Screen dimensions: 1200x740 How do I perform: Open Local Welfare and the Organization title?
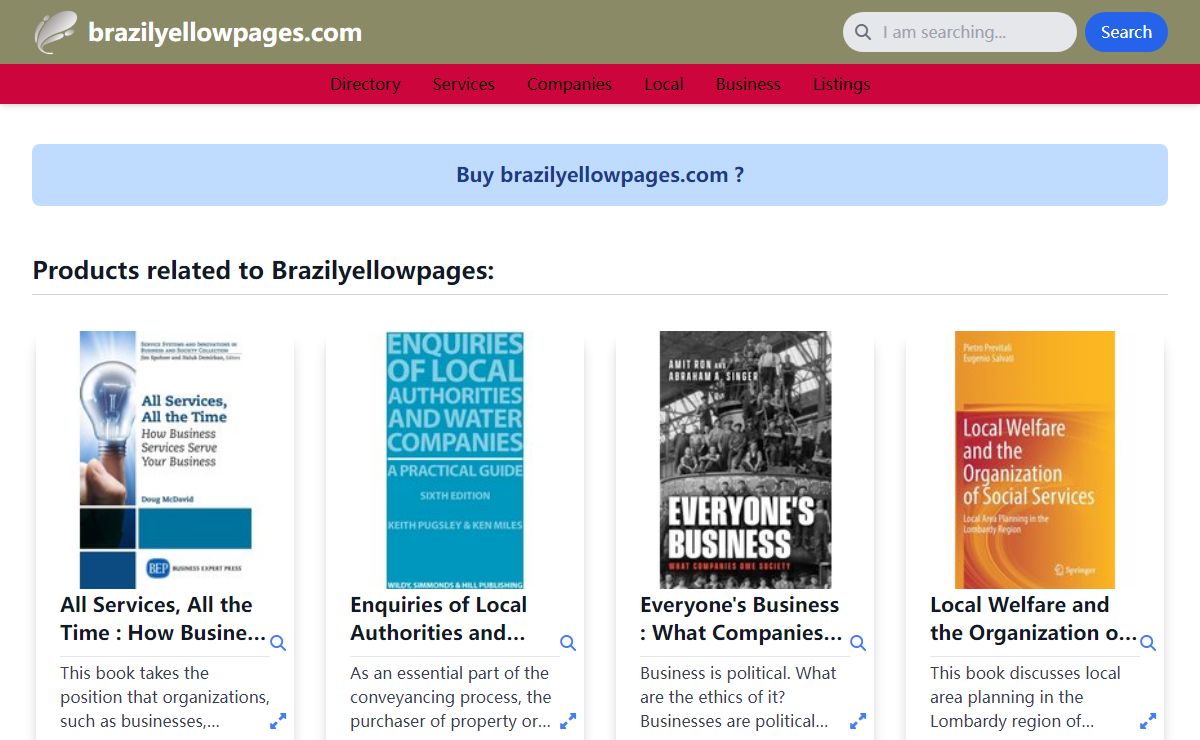coord(1033,619)
